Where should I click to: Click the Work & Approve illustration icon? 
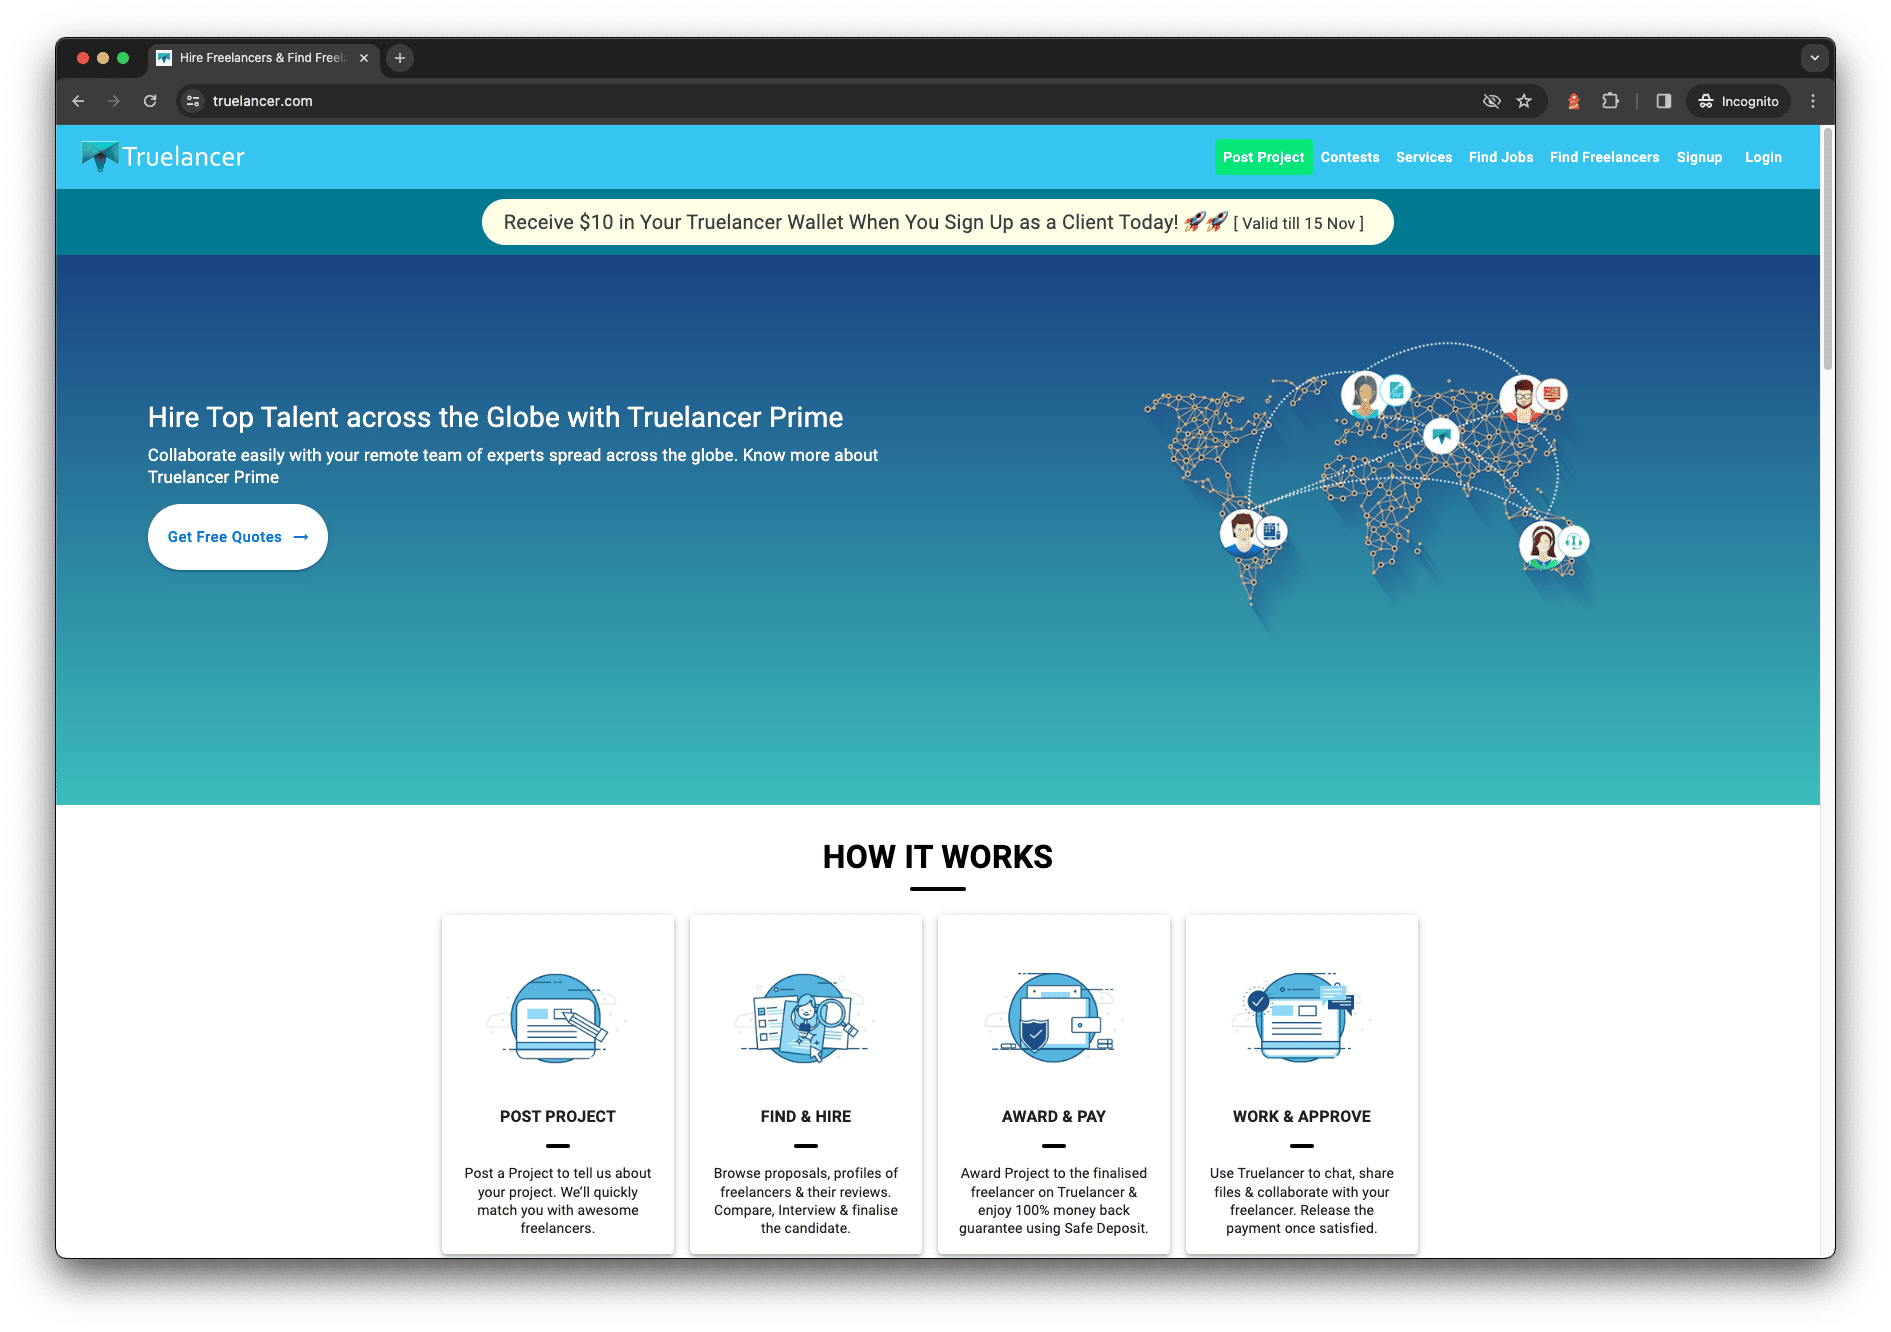[x=1301, y=1018]
